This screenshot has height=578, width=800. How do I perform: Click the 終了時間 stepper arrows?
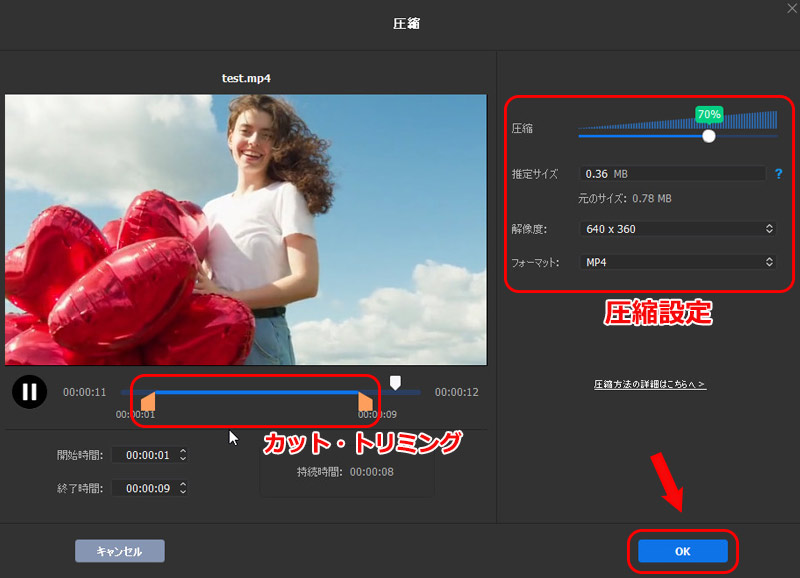(182, 488)
